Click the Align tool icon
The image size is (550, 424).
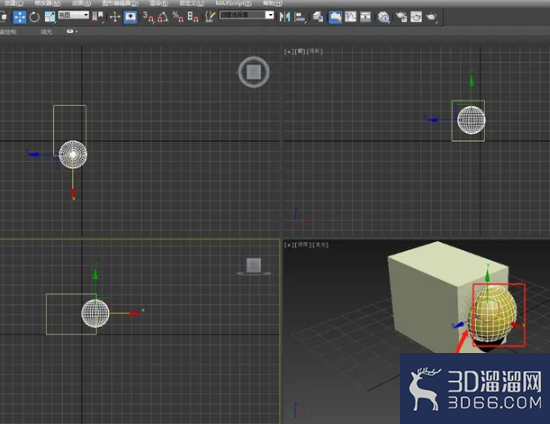[x=300, y=17]
